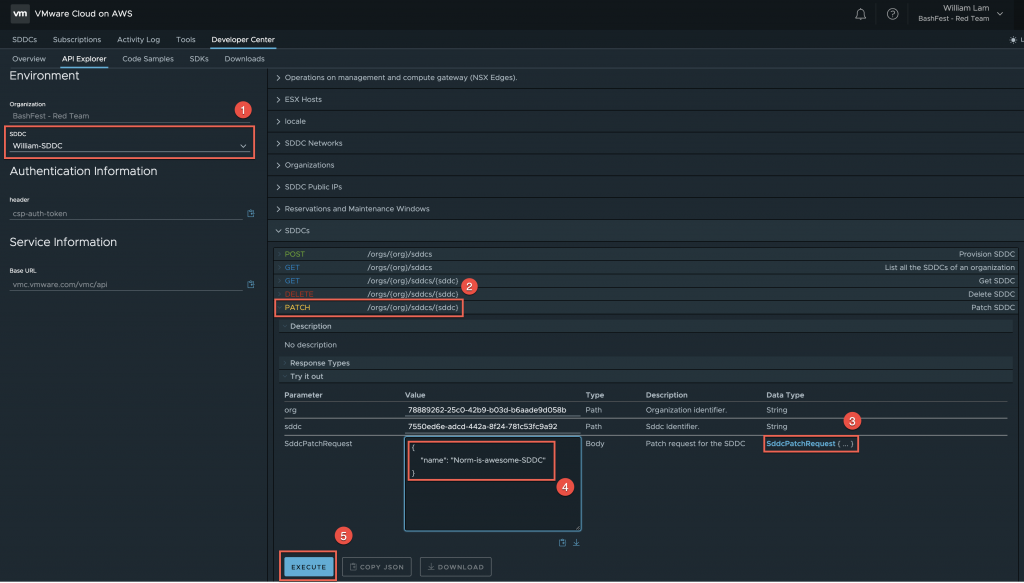The width and height of the screenshot is (1024, 583).
Task: Open the SDDC William-SDDC dropdown
Action: coord(128,146)
